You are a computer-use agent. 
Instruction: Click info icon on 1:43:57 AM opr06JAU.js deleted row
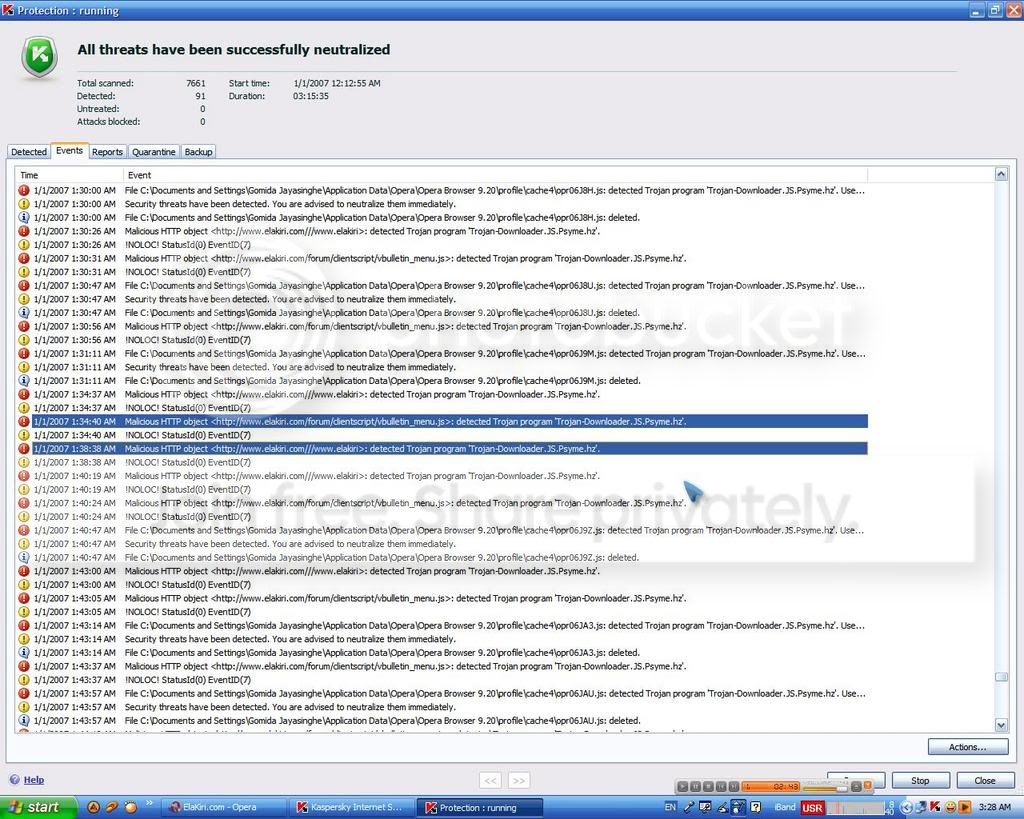click(x=24, y=720)
